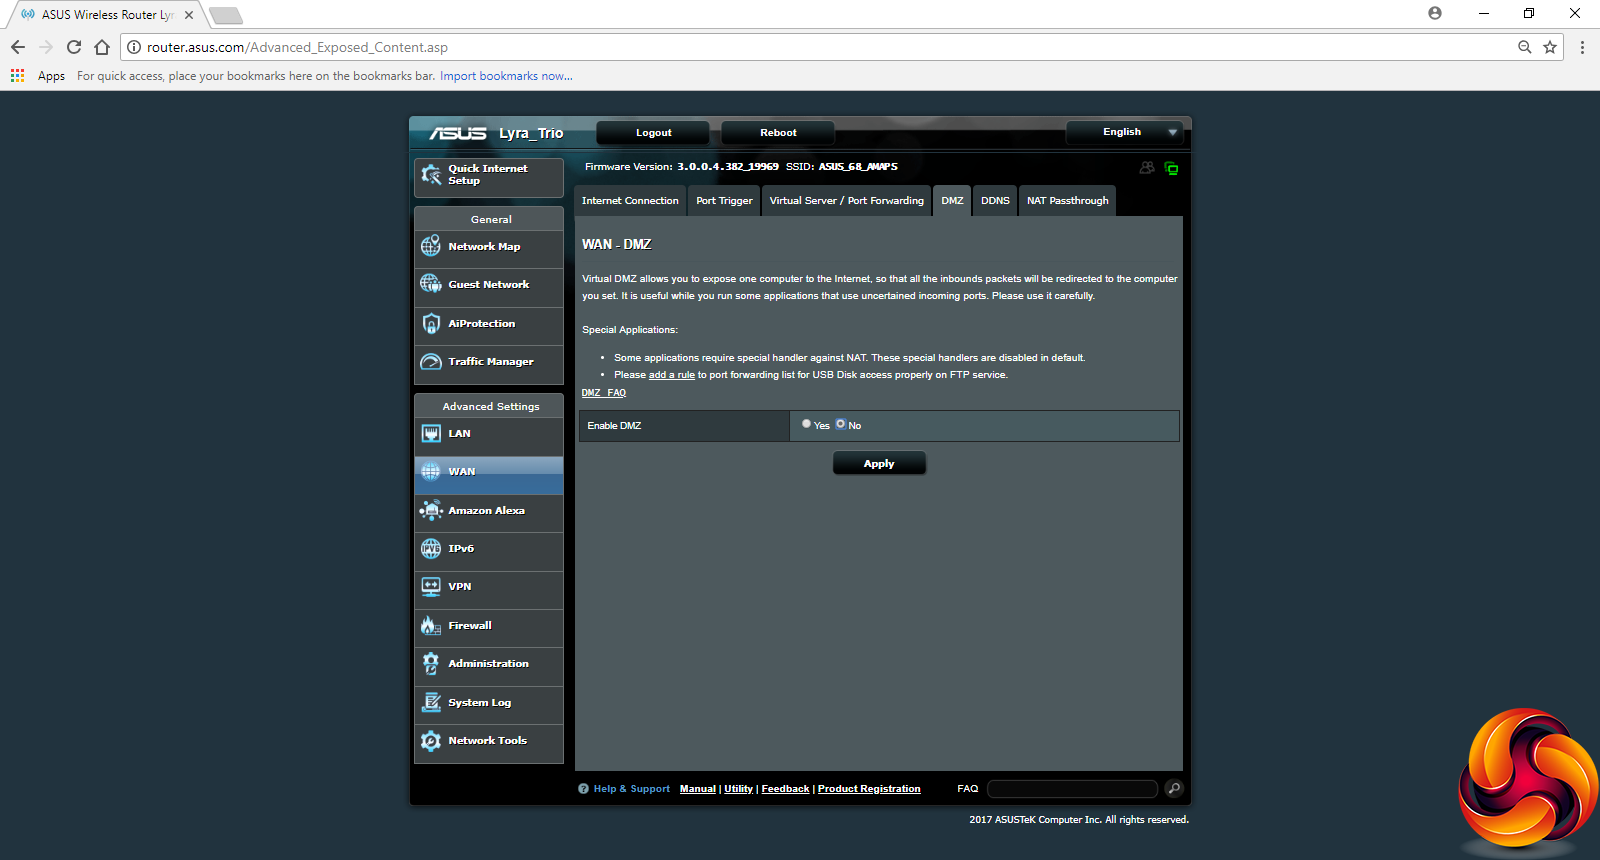This screenshot has height=860, width=1600.
Task: Open Network Map via its globe icon
Action: point(431,246)
